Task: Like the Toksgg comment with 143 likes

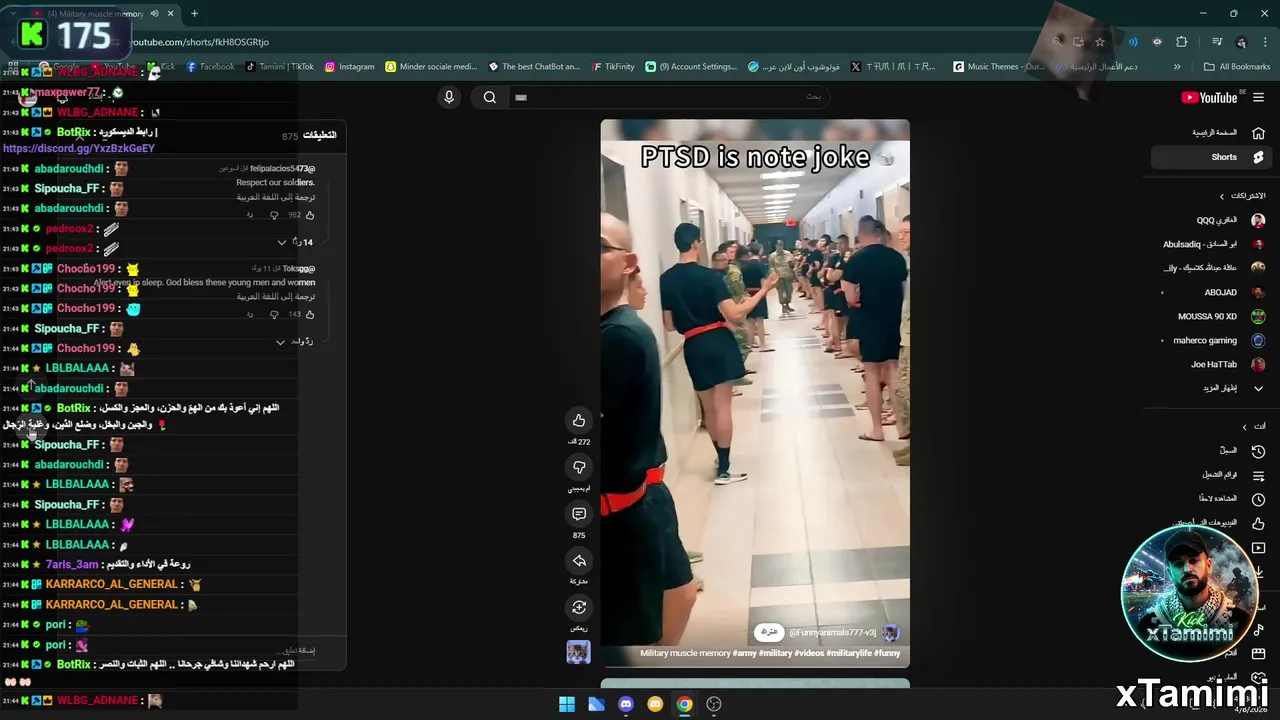Action: (309, 315)
